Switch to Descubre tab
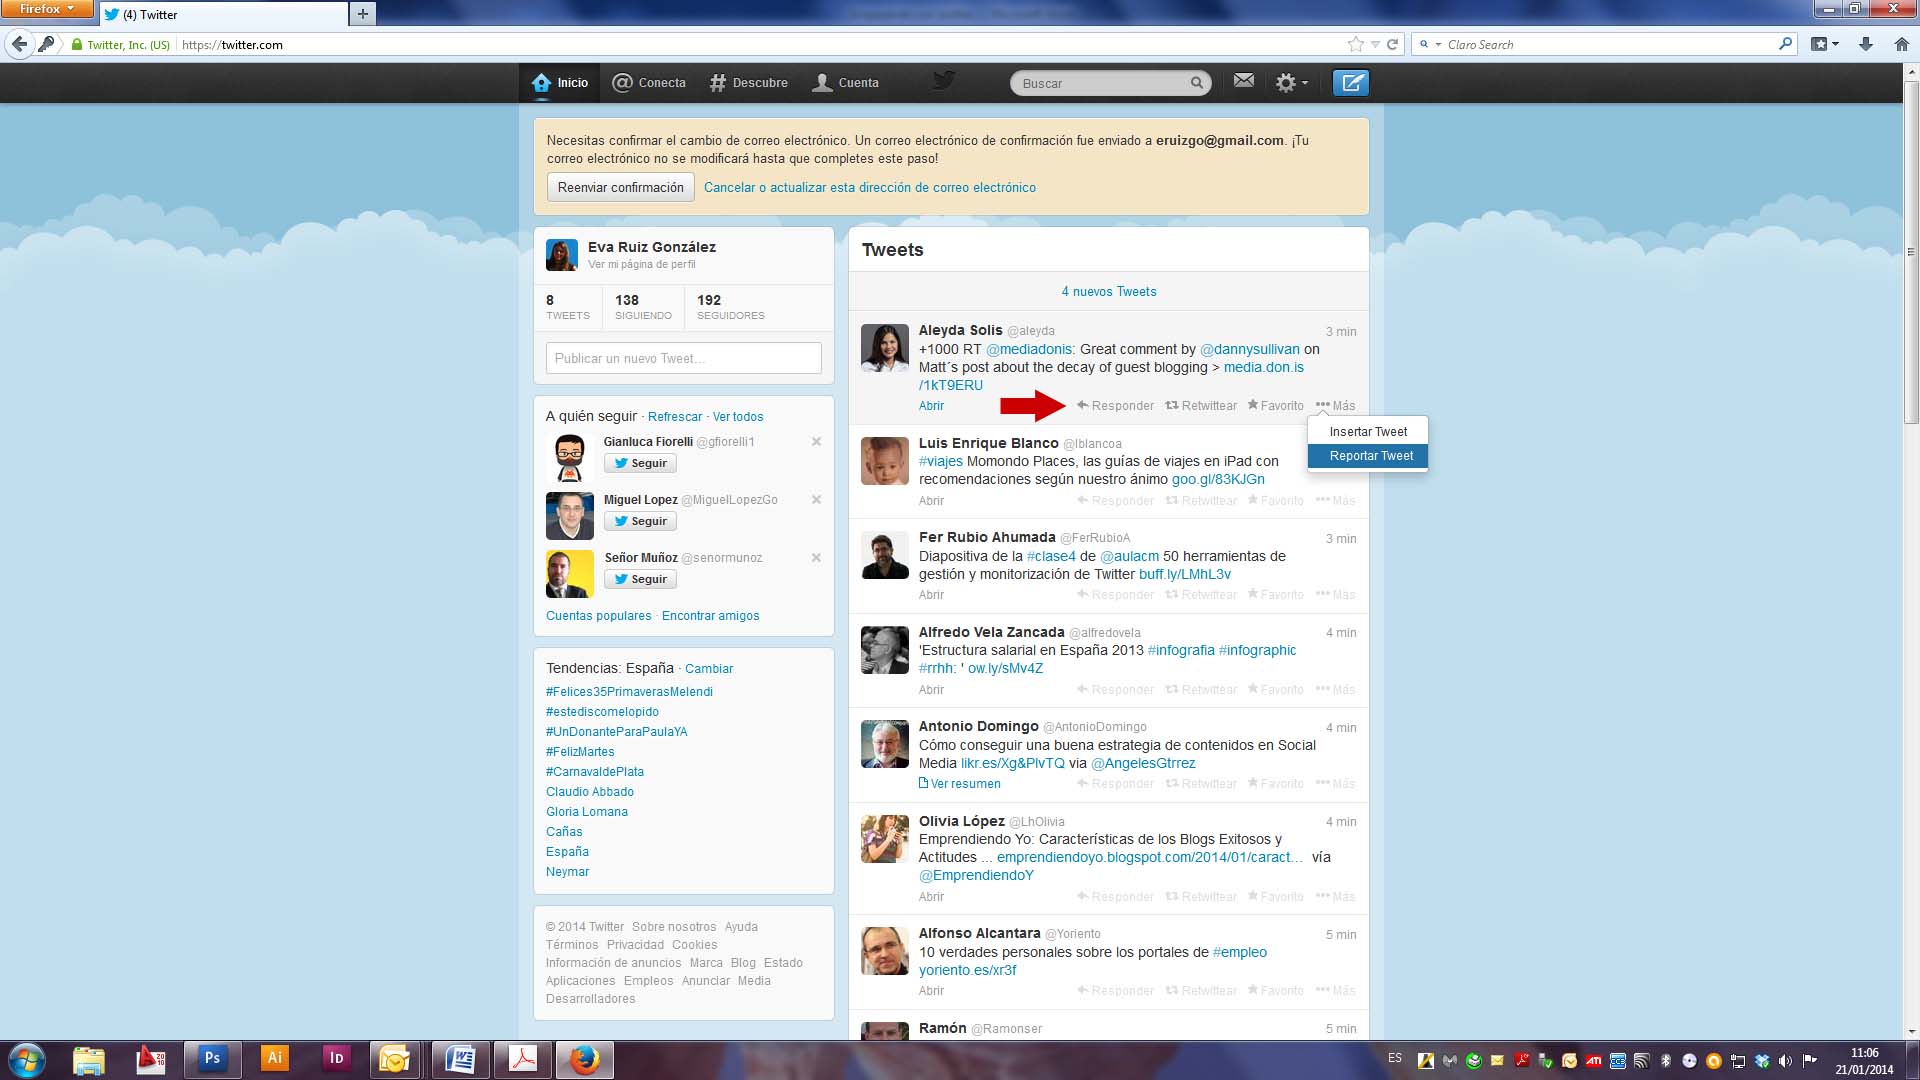This screenshot has width=1920, height=1080. point(748,83)
